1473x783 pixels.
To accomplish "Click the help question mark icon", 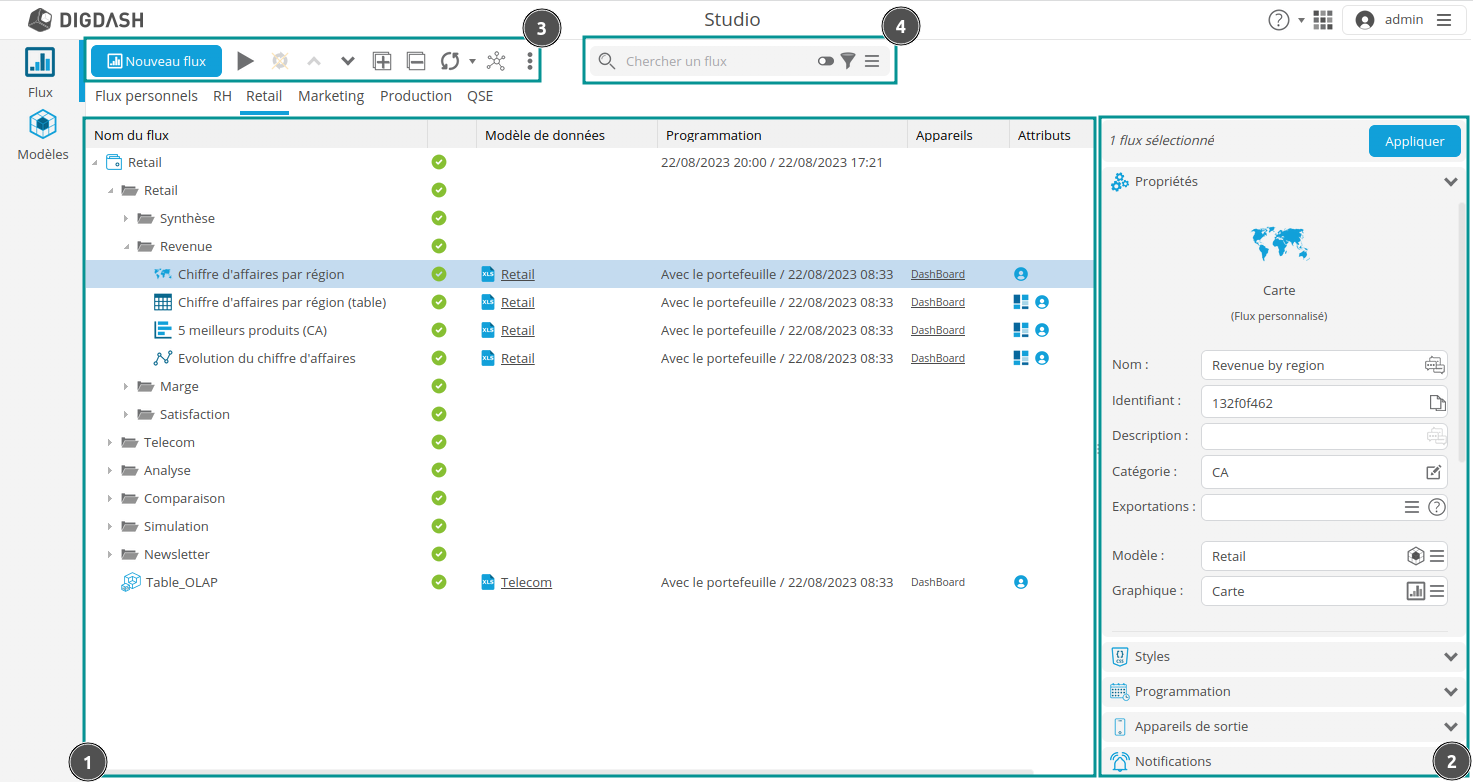I will click(1278, 20).
